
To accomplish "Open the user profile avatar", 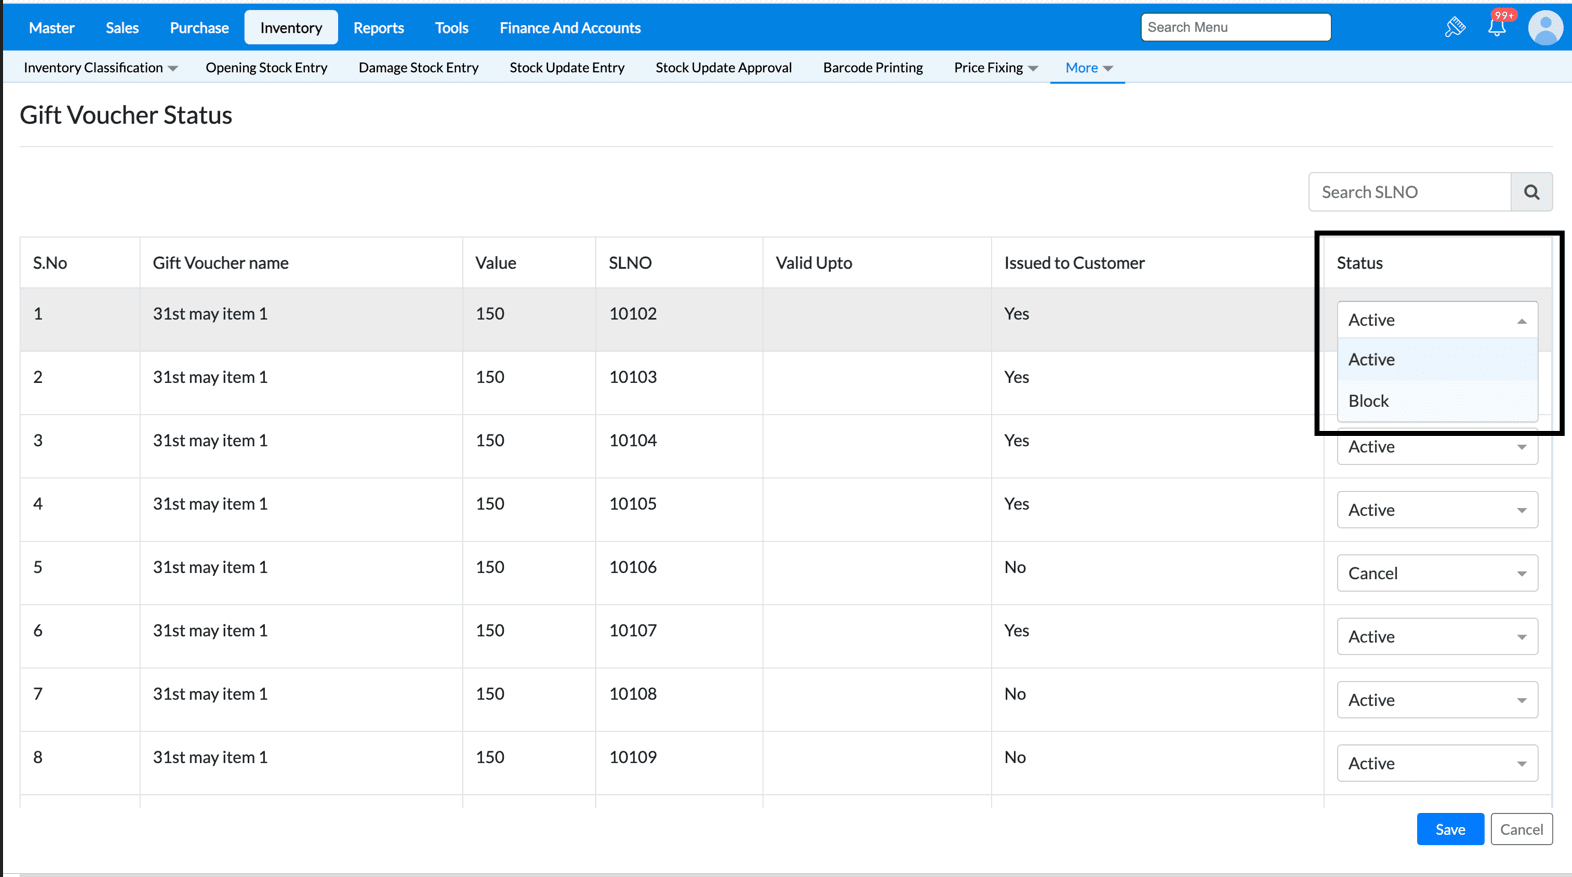I will tap(1544, 27).
